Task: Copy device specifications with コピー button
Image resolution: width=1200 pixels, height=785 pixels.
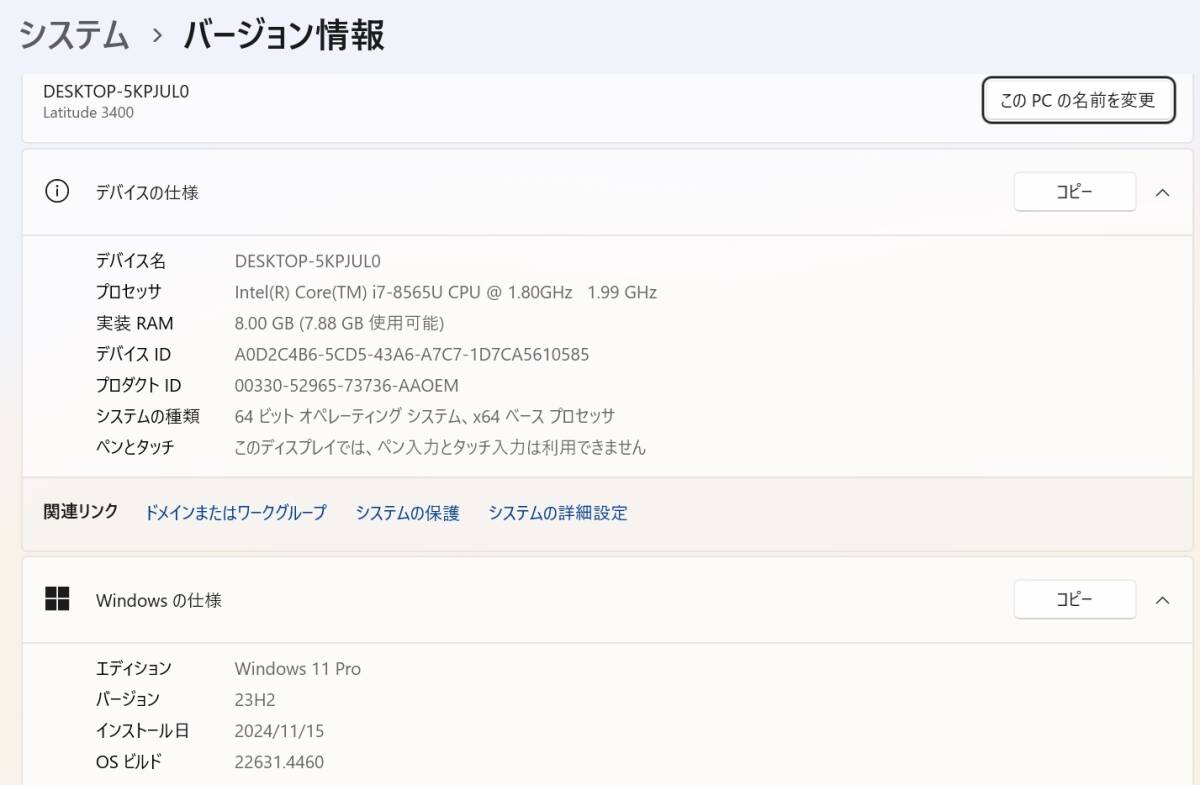Action: [x=1075, y=192]
